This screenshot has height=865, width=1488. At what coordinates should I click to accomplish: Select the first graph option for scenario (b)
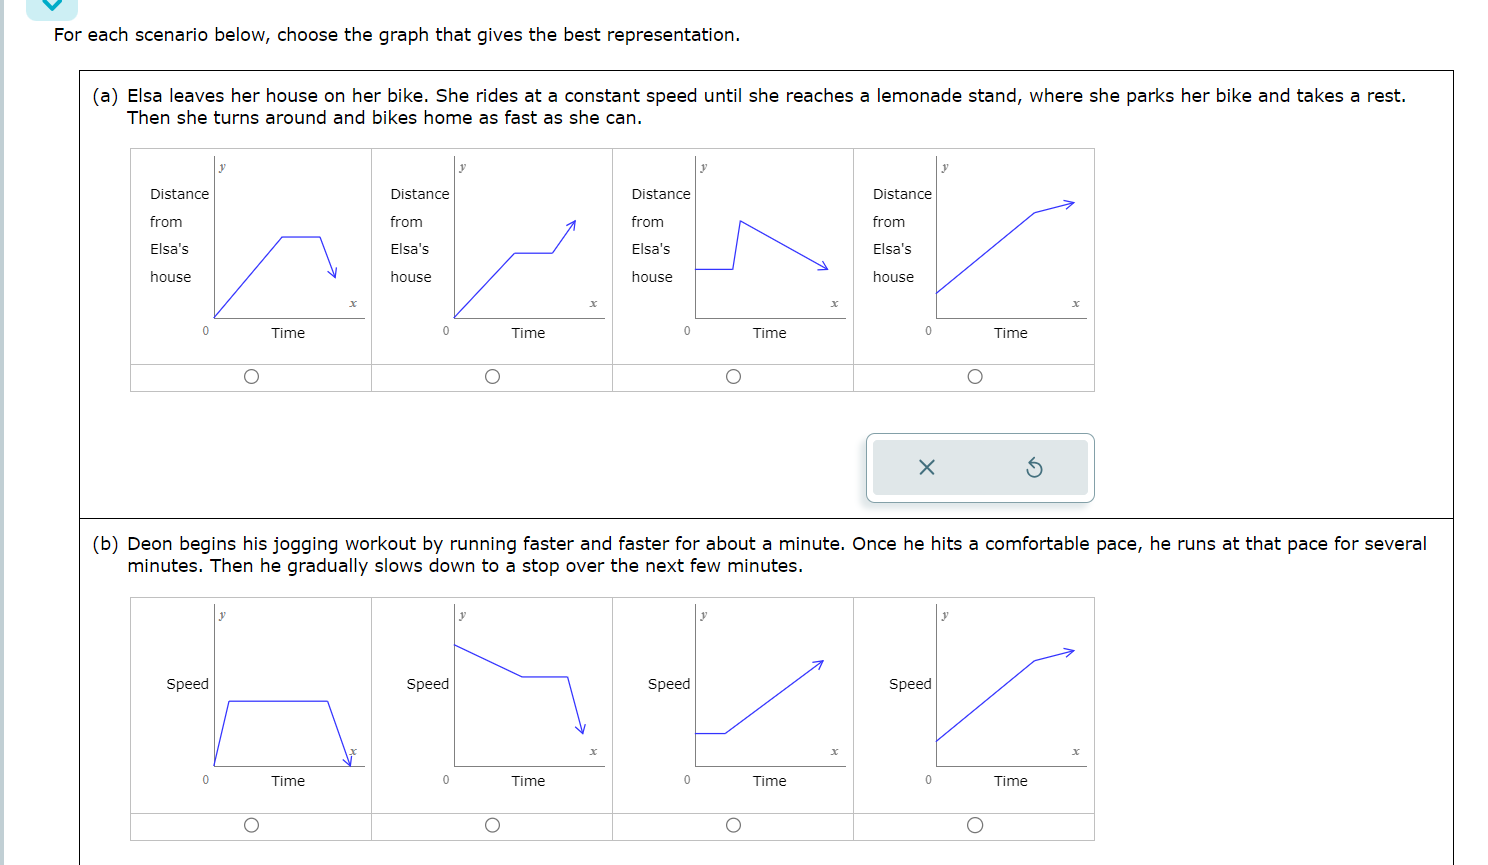point(250,824)
